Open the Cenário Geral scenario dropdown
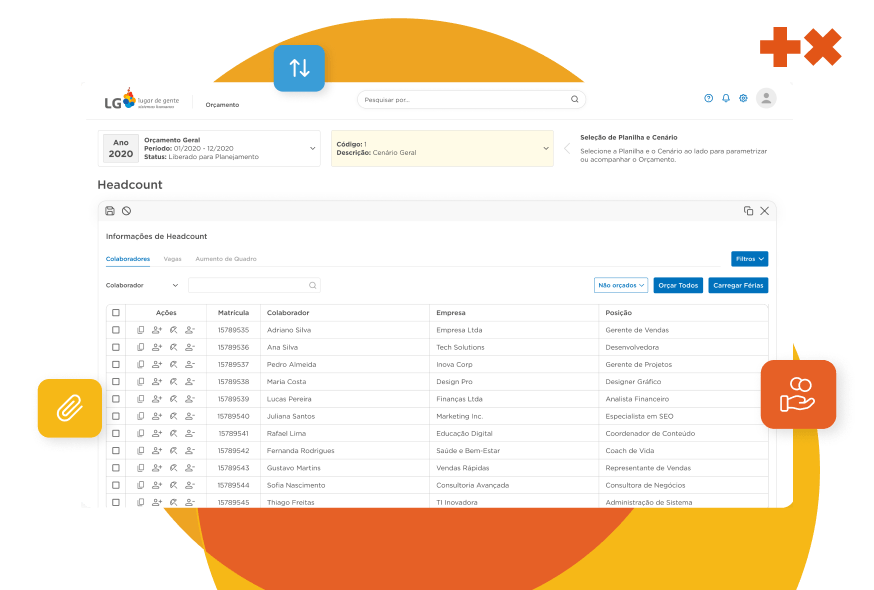The width and height of the screenshot is (874, 590). point(546,148)
